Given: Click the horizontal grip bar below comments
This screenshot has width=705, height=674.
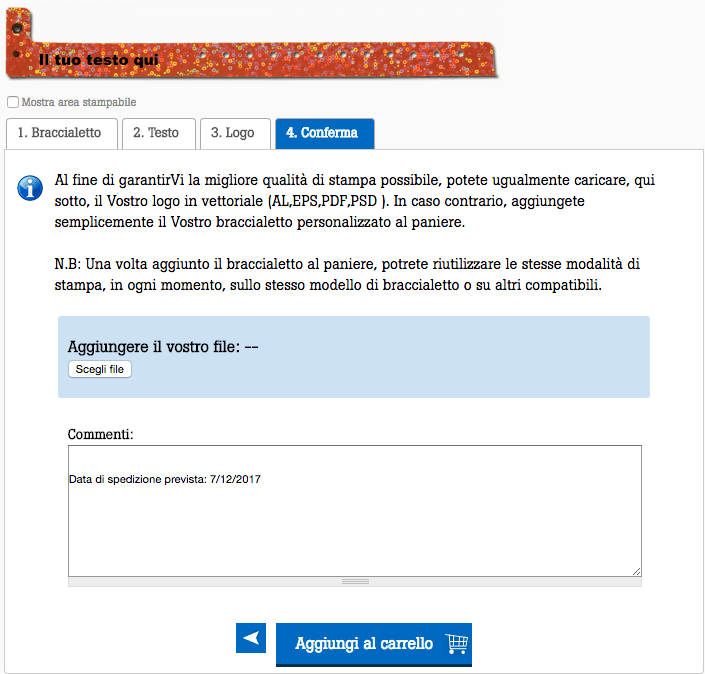Looking at the screenshot, I should [x=355, y=582].
